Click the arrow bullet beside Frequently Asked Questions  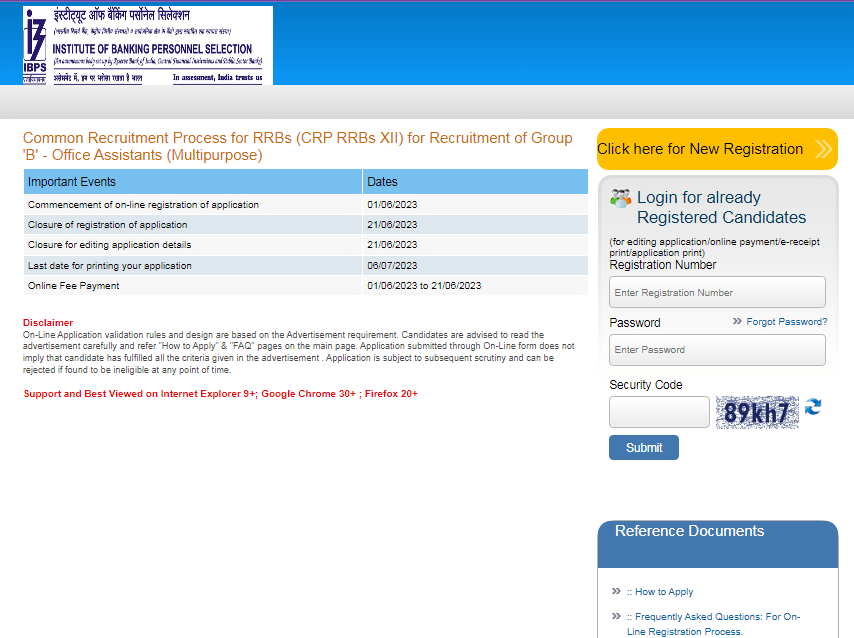click(x=616, y=616)
